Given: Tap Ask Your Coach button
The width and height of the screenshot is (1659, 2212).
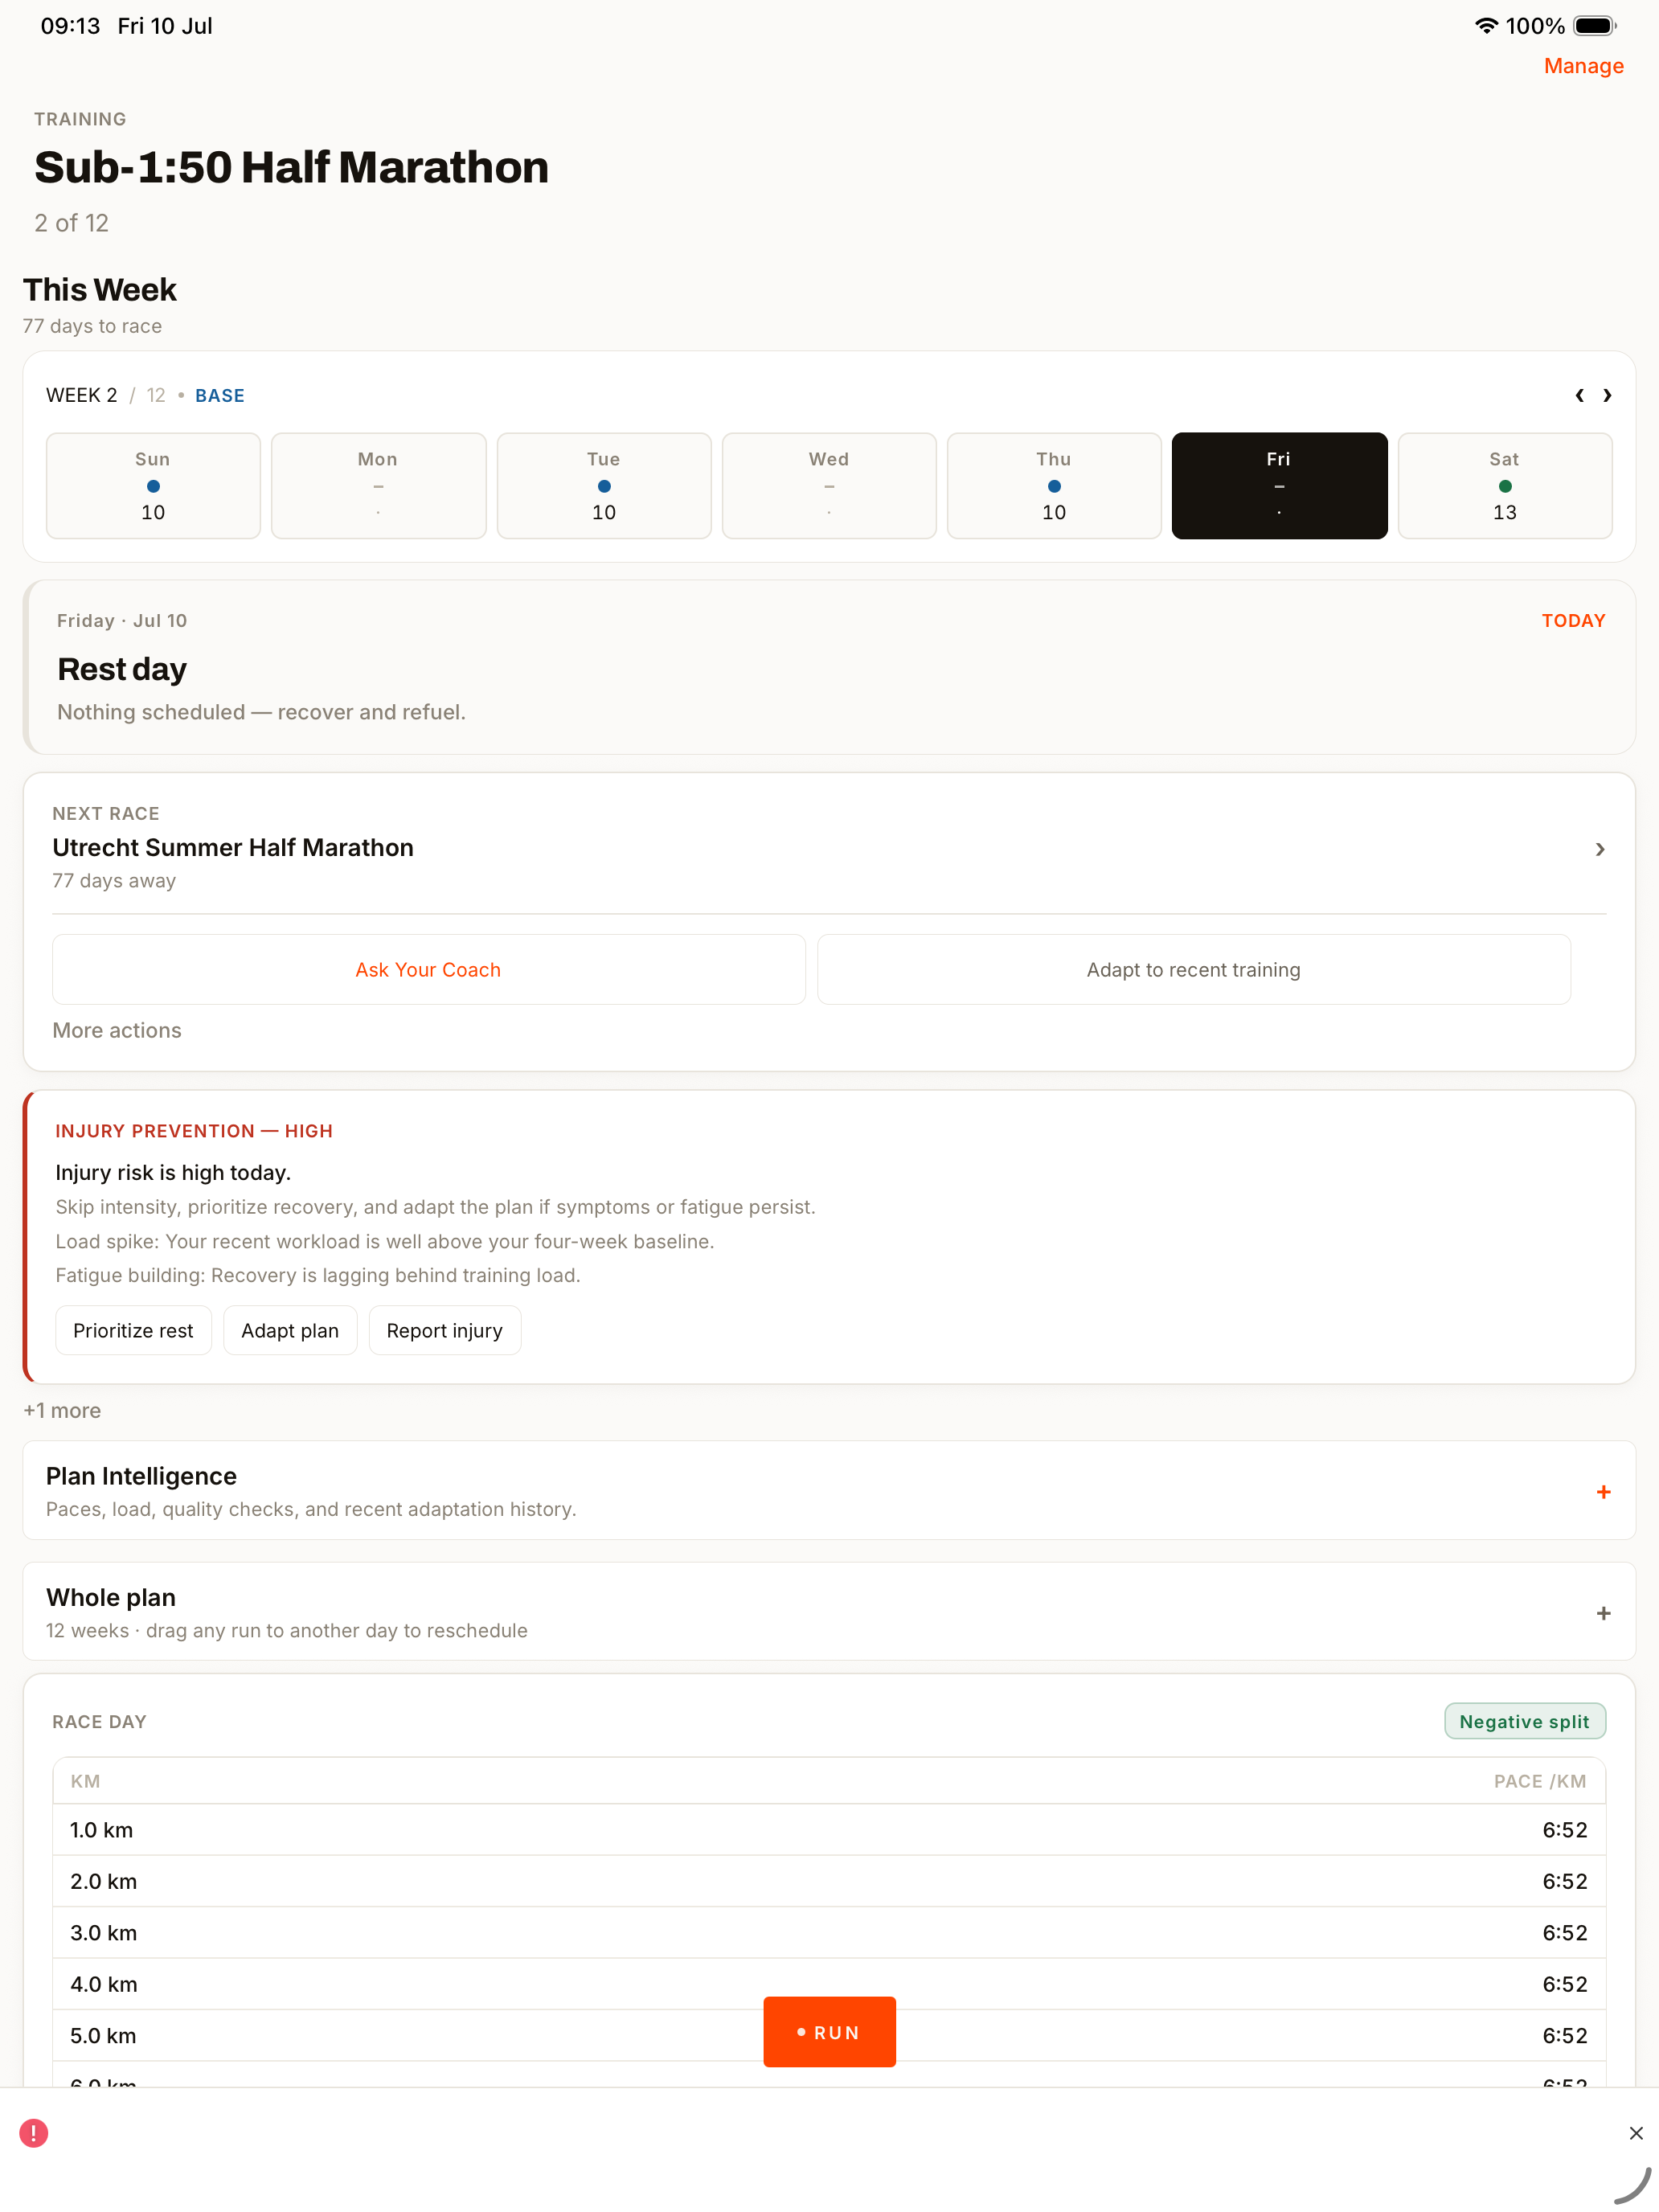Looking at the screenshot, I should pos(428,969).
